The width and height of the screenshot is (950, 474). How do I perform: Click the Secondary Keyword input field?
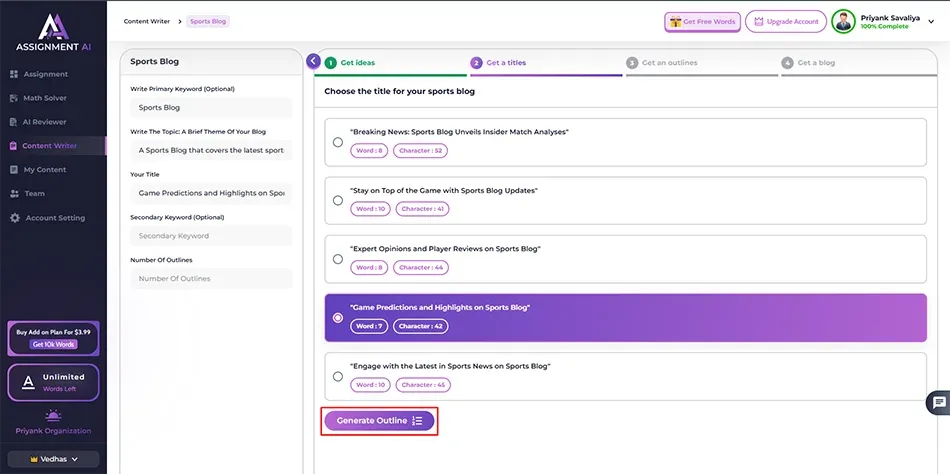pos(210,236)
